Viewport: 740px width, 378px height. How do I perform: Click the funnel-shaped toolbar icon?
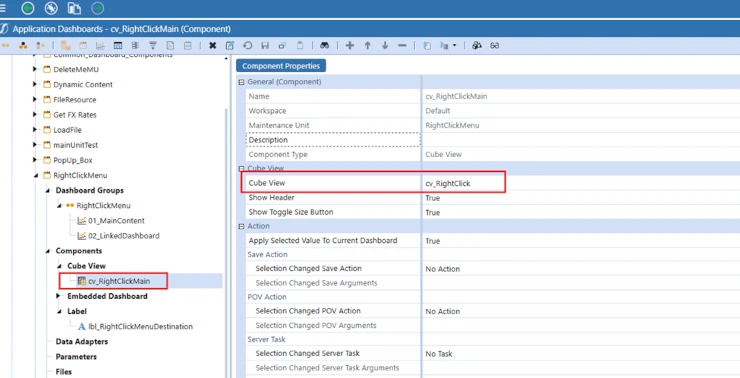coord(153,46)
